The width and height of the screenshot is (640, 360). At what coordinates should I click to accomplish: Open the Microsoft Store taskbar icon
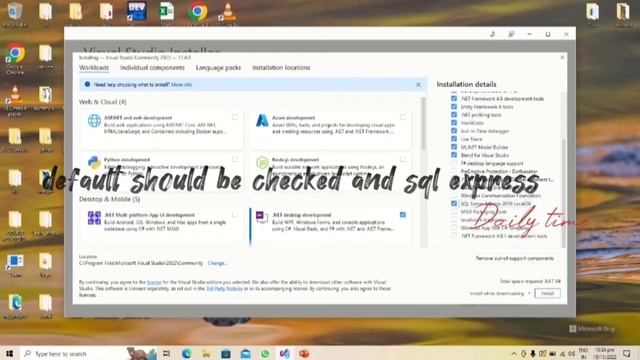[x=226, y=353]
